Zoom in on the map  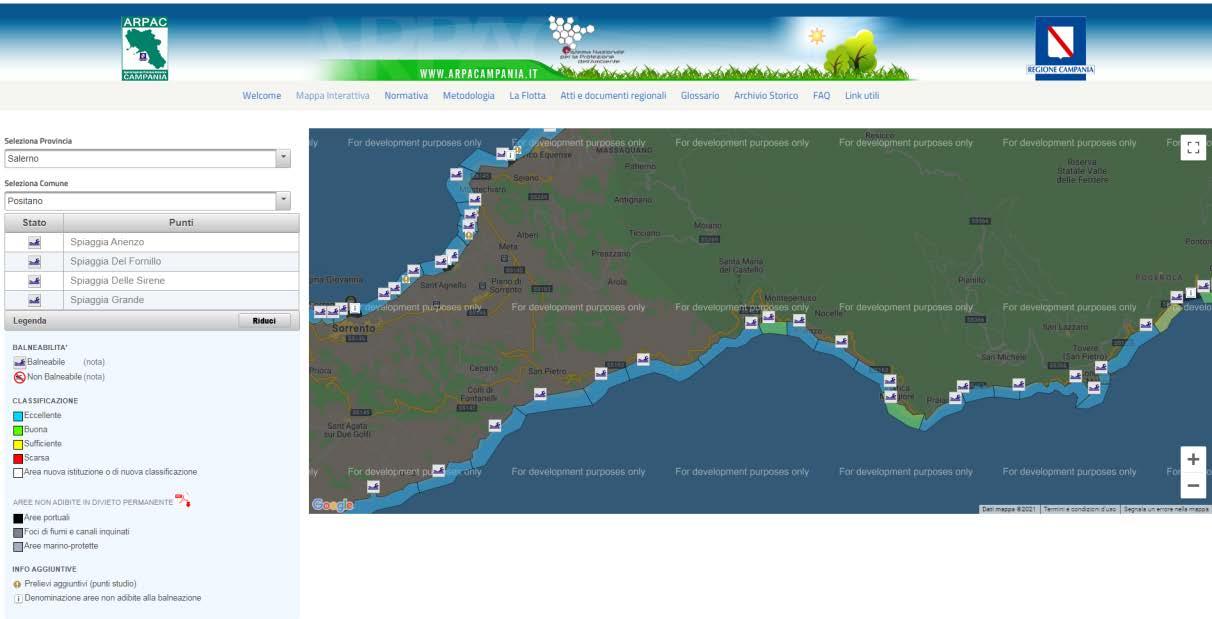click(1193, 459)
